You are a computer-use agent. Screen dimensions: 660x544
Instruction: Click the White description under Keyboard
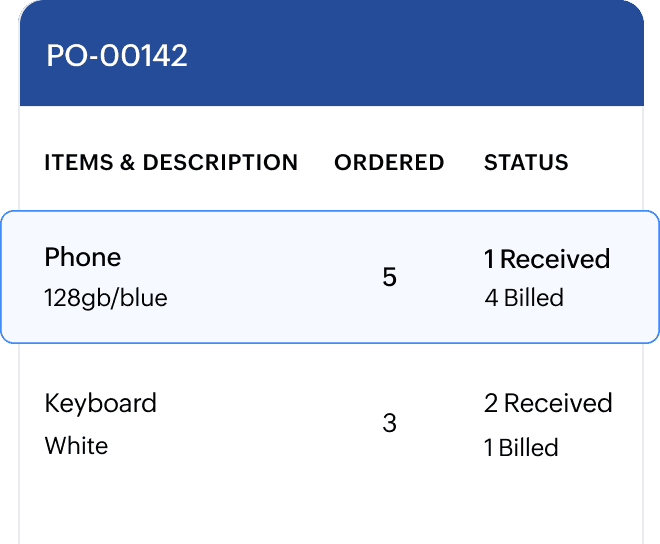[x=76, y=445]
